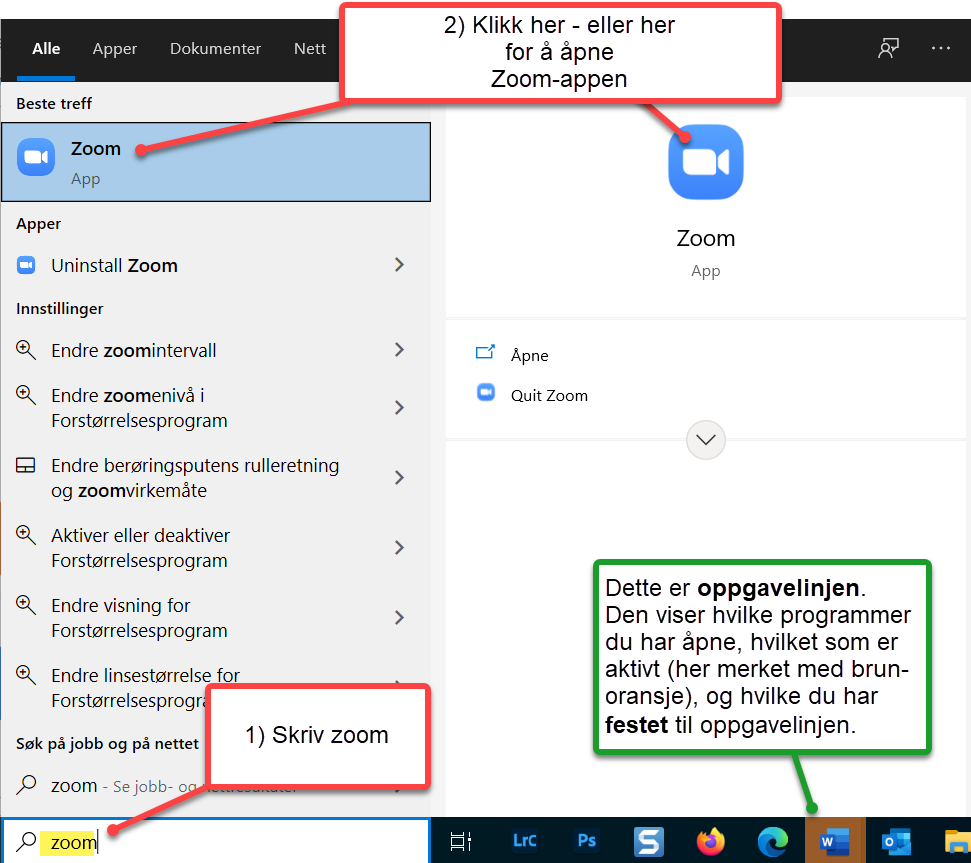Expand the Endre zoomintervall arrow
The image size is (971, 863).
pos(399,350)
